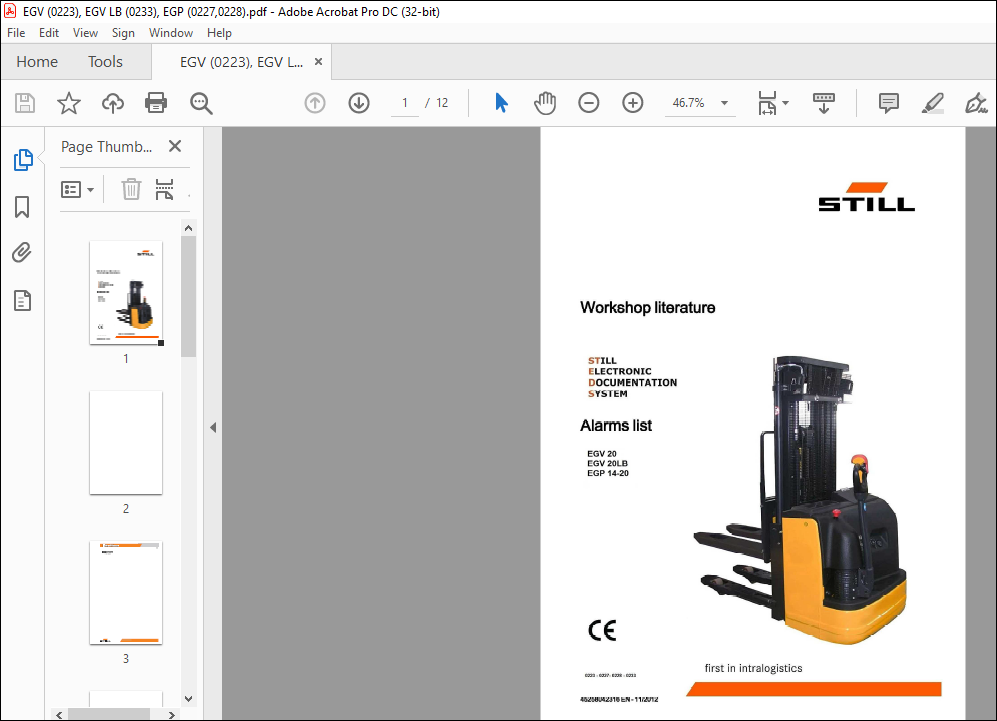Click the 'Workshop literature' heading
Viewport: 997px width, 721px height.
tap(647, 308)
